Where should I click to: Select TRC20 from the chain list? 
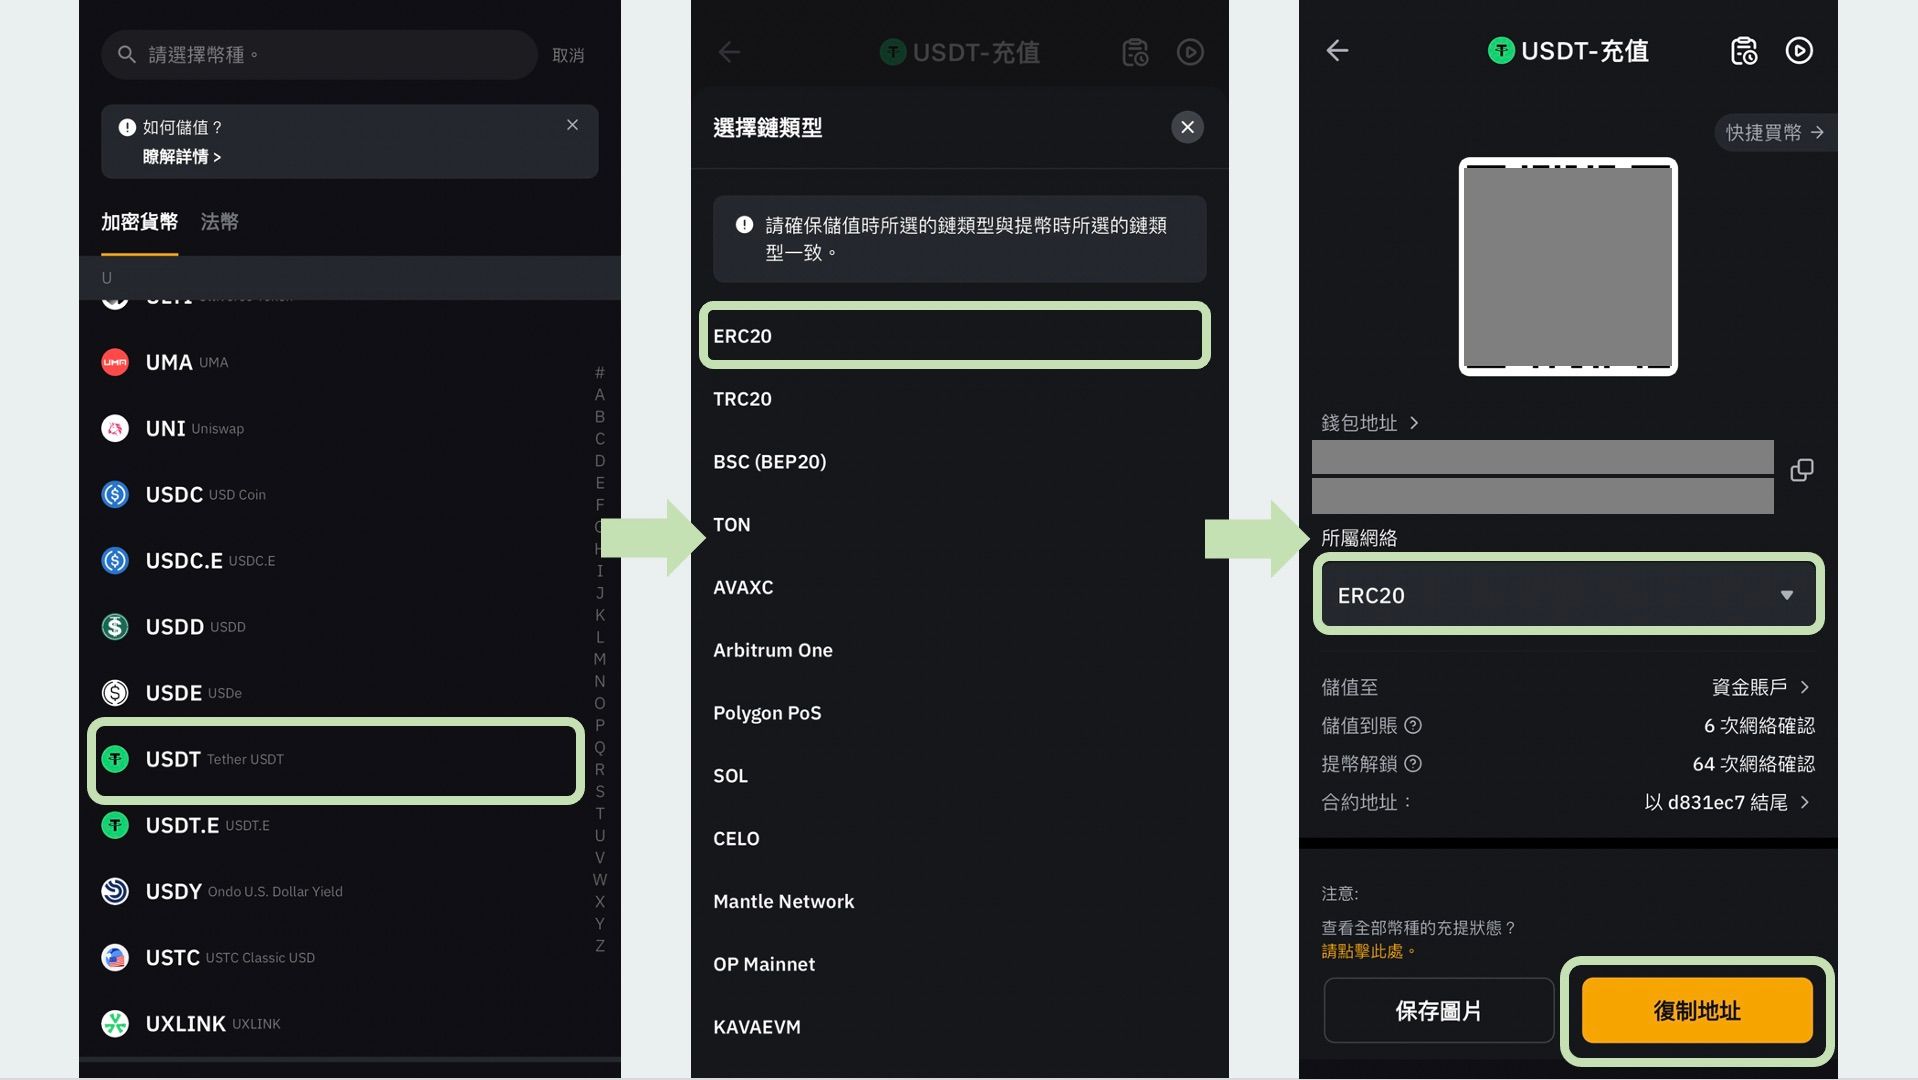(742, 398)
